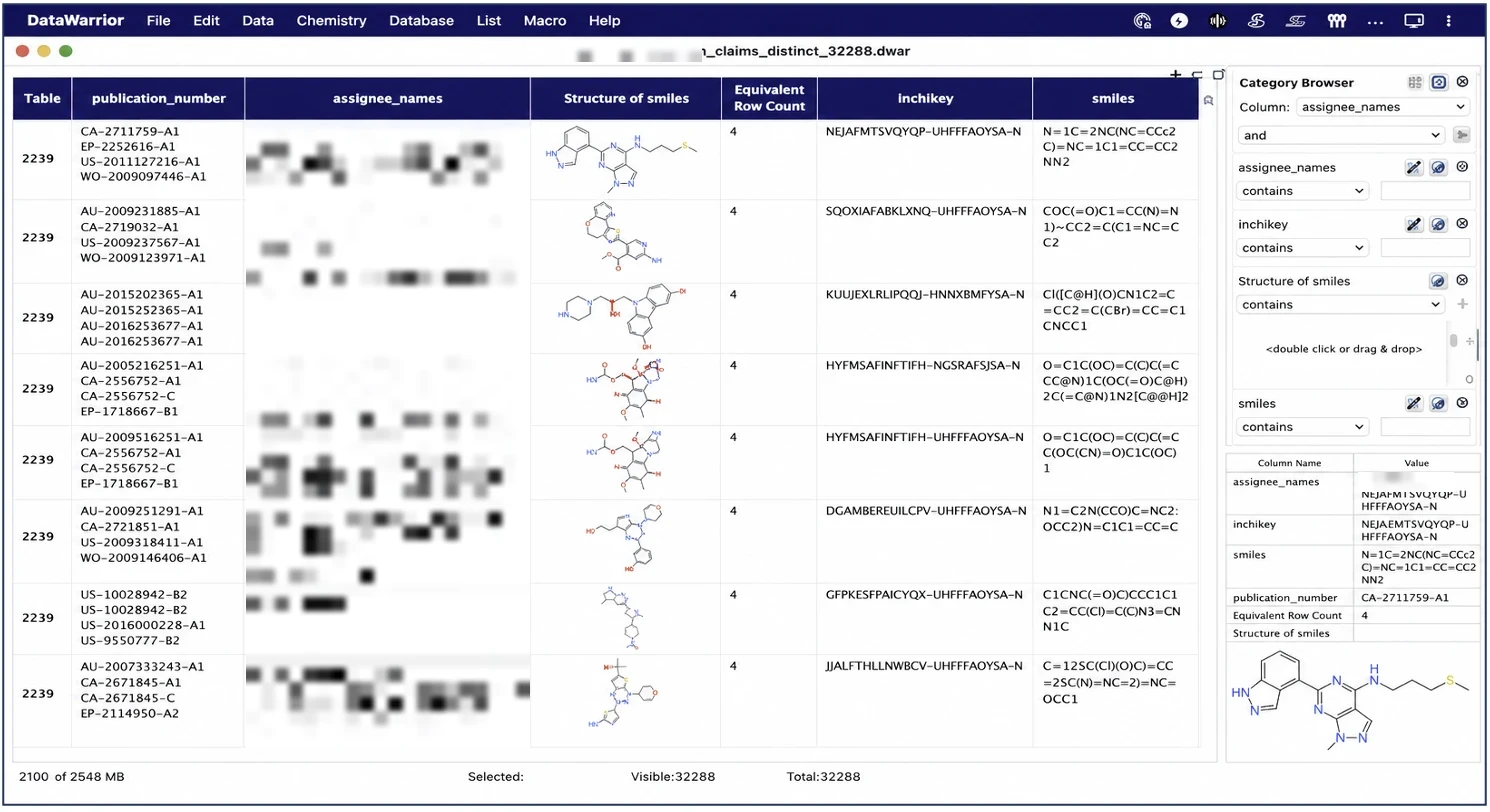The width and height of the screenshot is (1490, 812).
Task: Click the publication_number column header
Action: pyautogui.click(x=158, y=99)
